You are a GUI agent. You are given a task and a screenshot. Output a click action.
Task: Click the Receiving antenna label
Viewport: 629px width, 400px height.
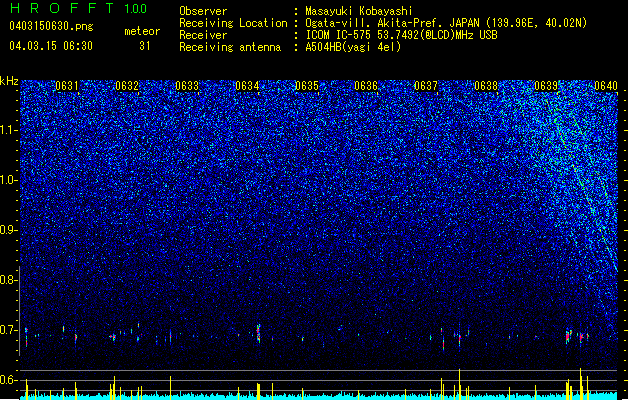230,47
